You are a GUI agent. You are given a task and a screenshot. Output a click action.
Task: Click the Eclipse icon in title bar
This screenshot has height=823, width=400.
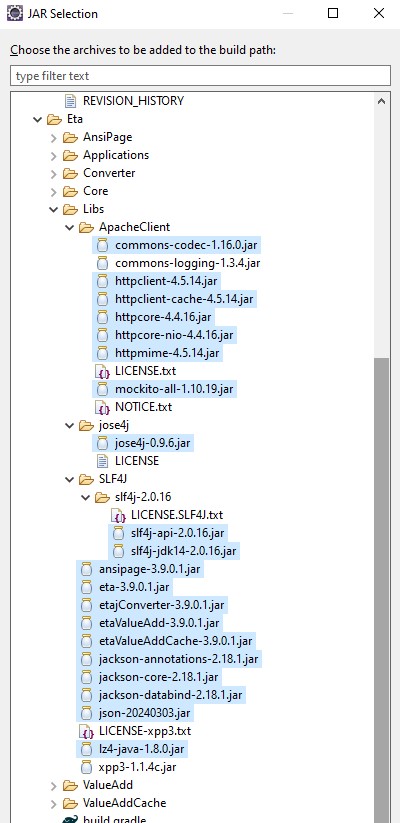pyautogui.click(x=14, y=13)
